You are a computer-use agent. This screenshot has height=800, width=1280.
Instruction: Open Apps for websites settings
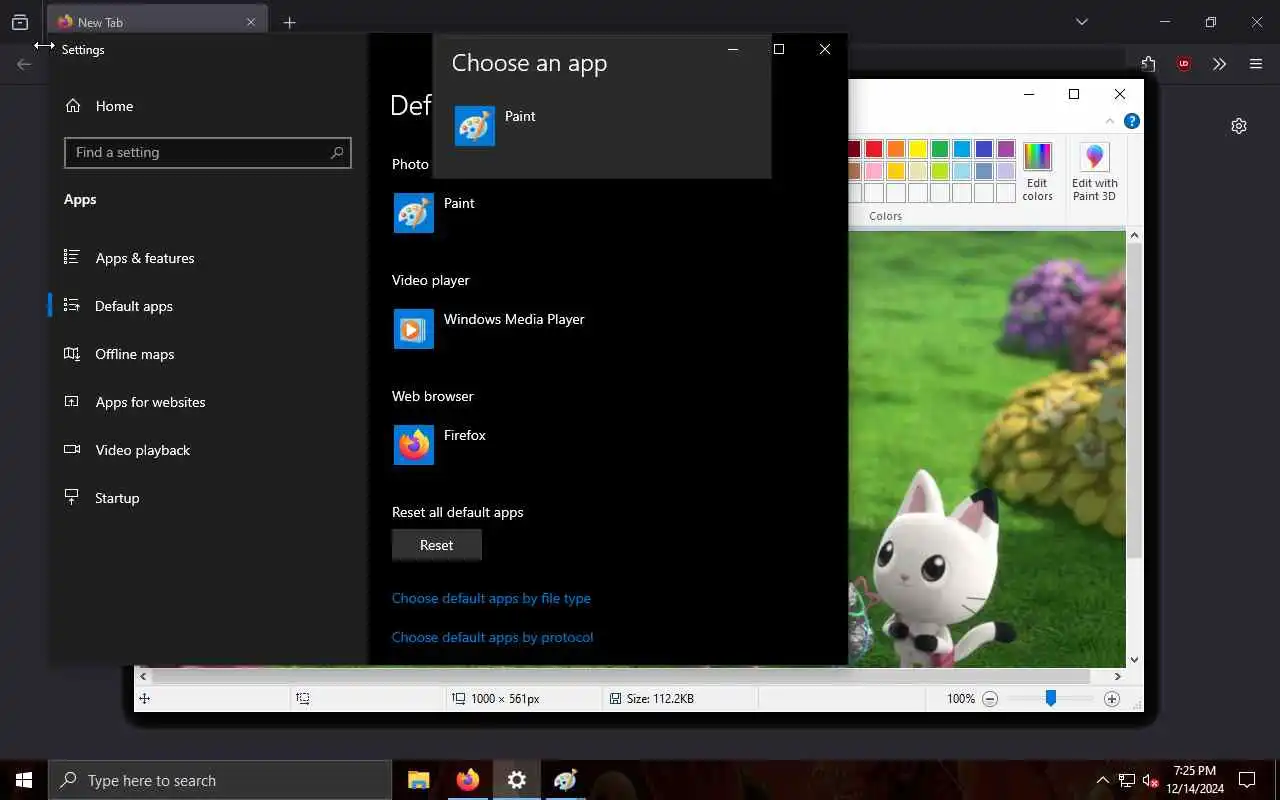coord(134,402)
